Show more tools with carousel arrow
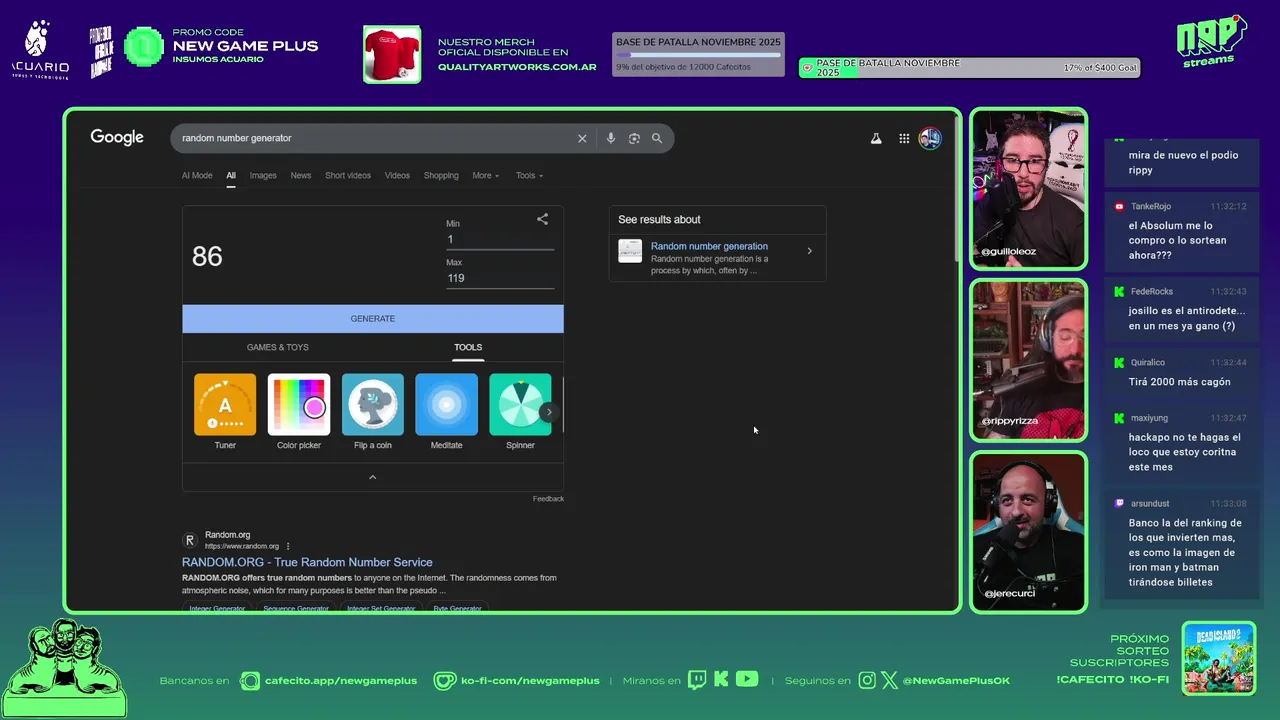This screenshot has height=720, width=1280. (x=548, y=412)
